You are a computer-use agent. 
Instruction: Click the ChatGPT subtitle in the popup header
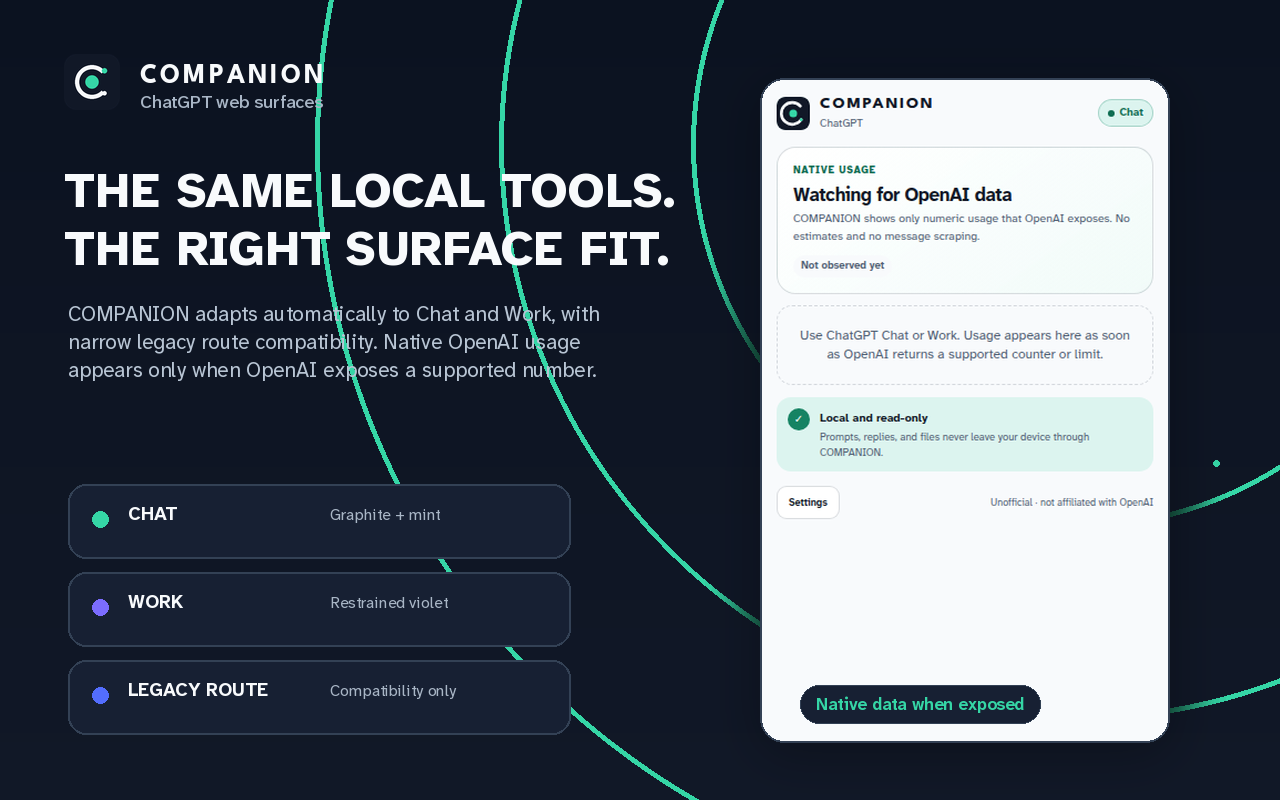tap(841, 123)
